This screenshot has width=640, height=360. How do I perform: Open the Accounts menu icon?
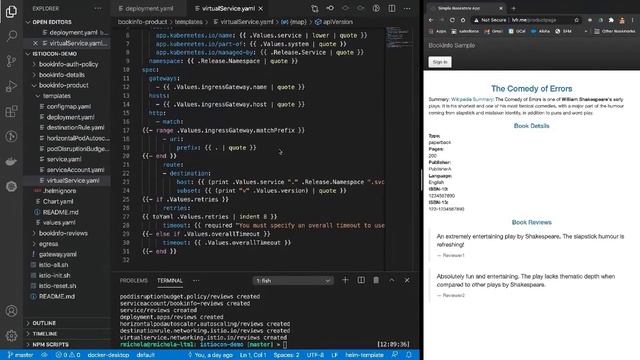(x=11, y=311)
